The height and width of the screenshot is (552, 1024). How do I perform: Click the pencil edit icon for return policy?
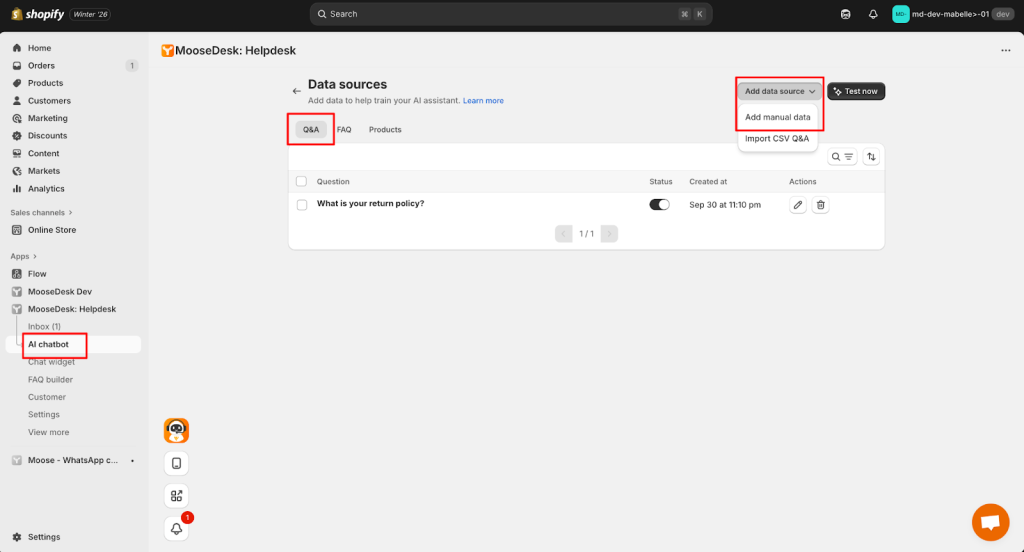coord(798,205)
